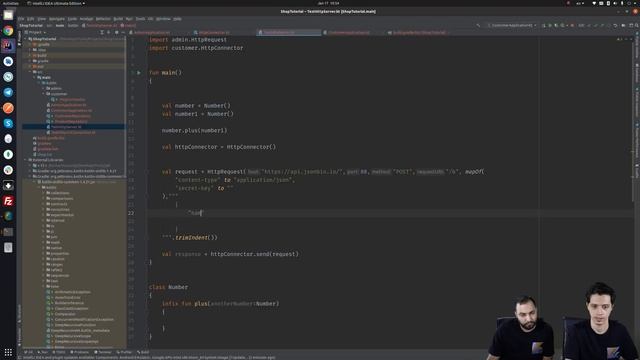Open Telegram from the dock
This screenshot has height=360, width=640.
point(8,92)
